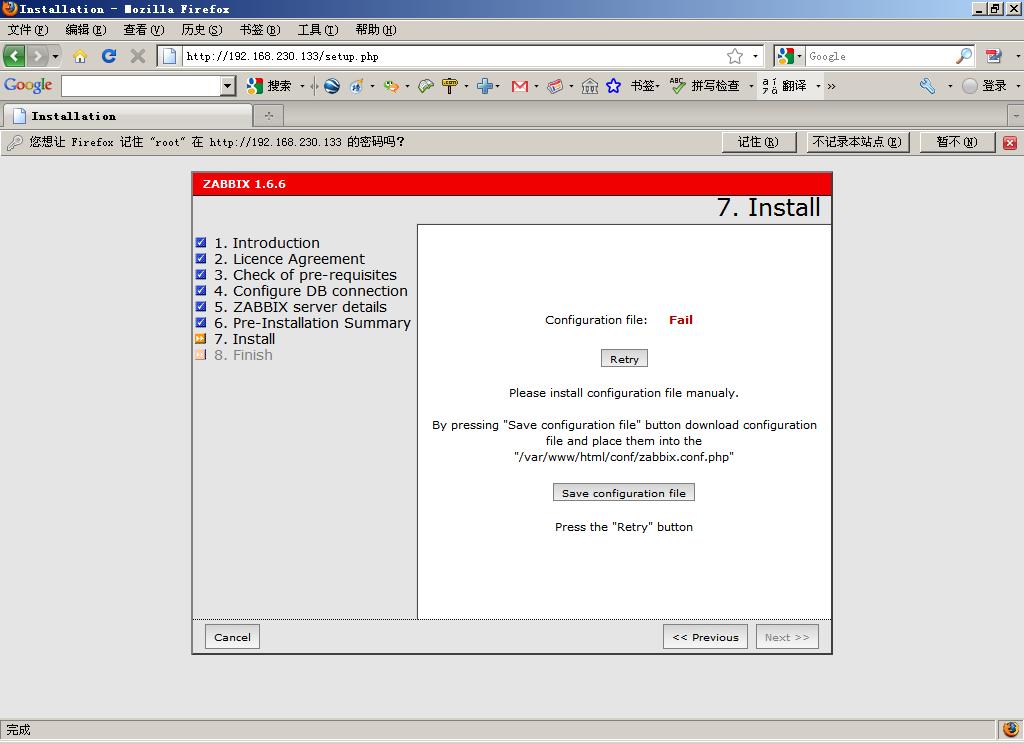The width and height of the screenshot is (1024, 744).
Task: Open the Gmail envelope toolbar icon
Action: (520, 86)
